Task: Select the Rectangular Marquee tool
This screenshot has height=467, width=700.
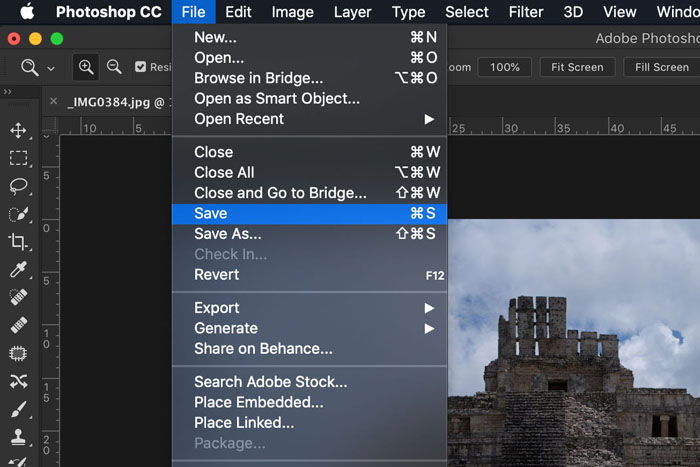Action: tap(18, 158)
